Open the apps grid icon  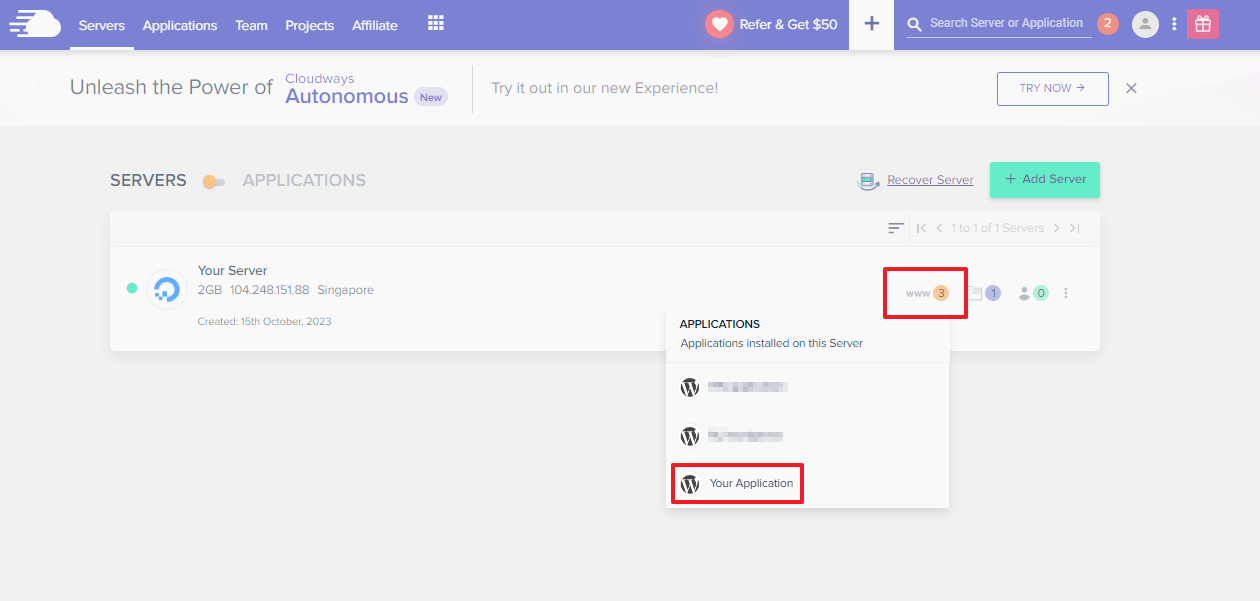(436, 24)
